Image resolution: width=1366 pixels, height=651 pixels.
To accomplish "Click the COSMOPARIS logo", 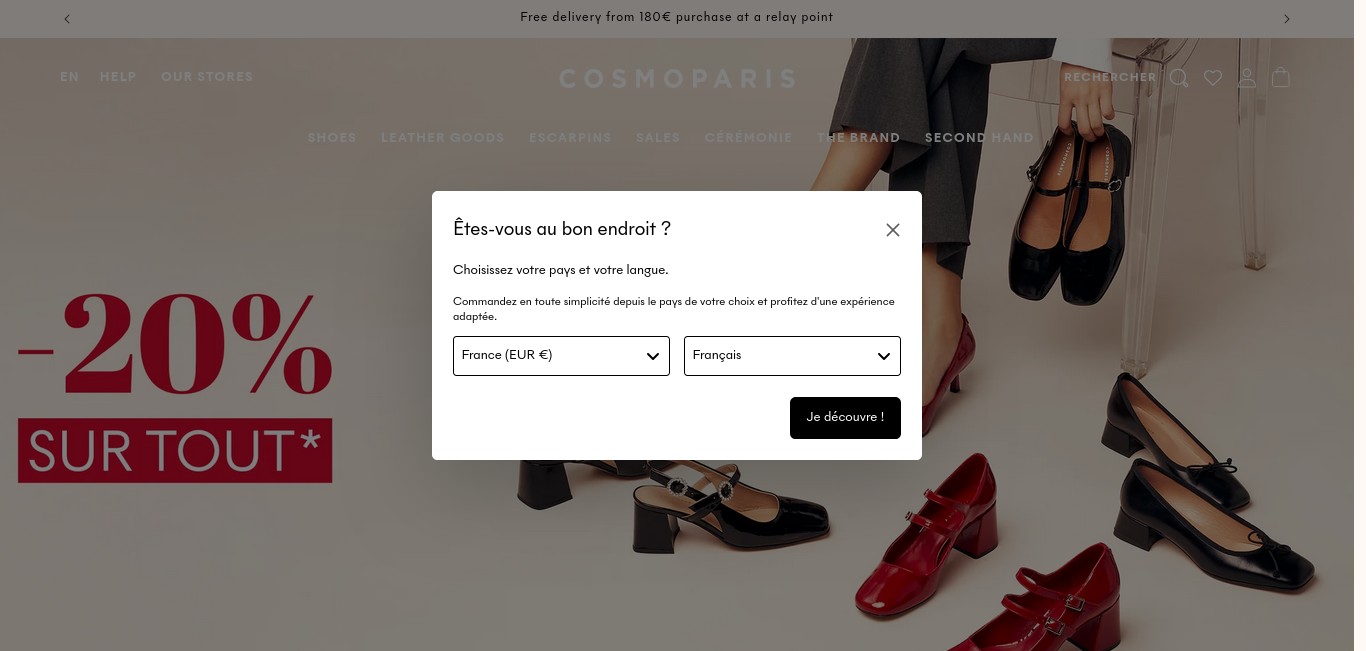I will coord(677,79).
